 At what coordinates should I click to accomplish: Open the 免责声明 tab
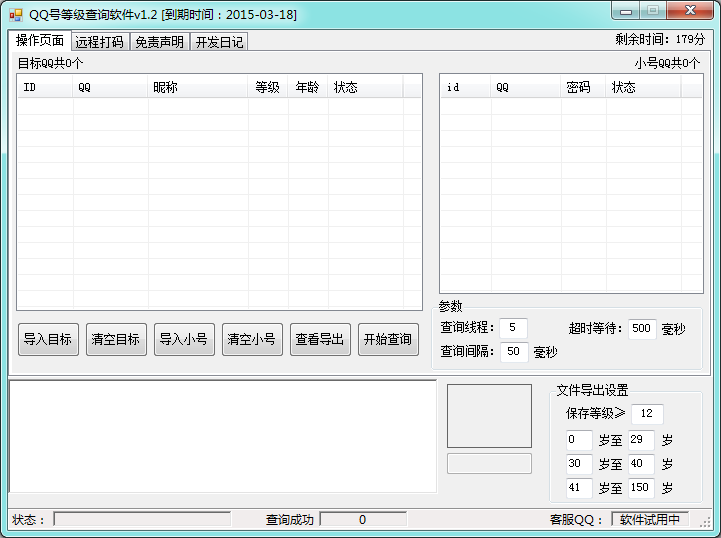tap(160, 42)
